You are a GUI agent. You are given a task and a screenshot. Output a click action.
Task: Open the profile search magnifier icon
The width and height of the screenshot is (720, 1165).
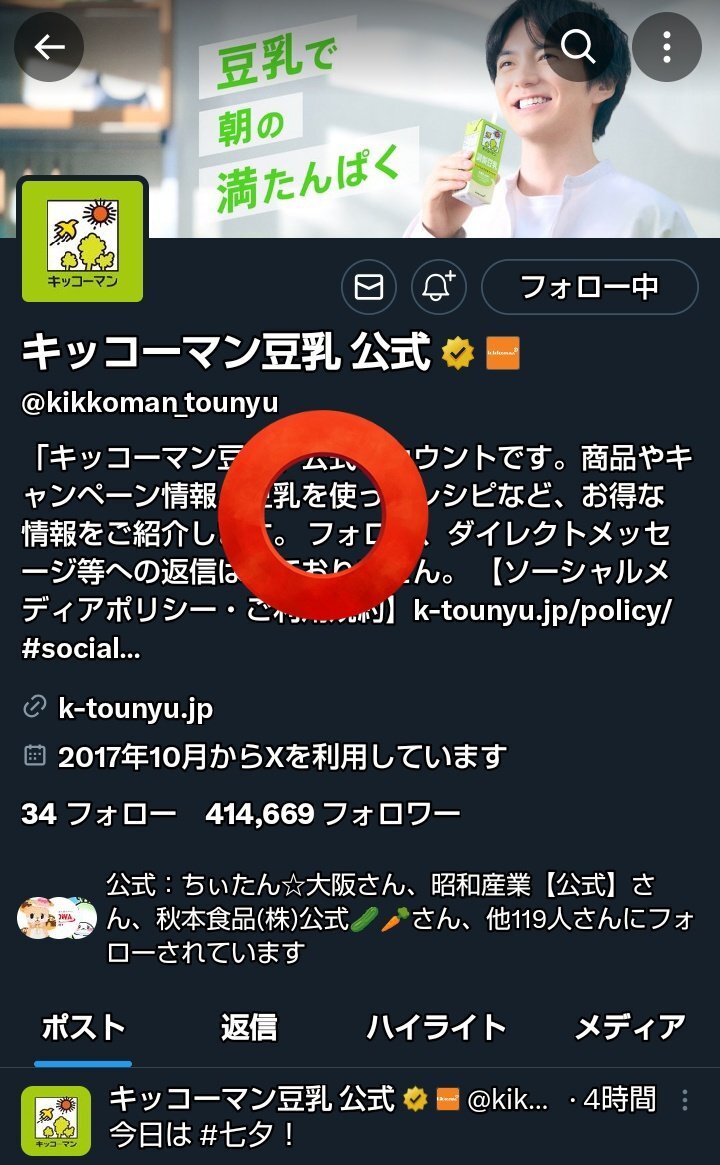pyautogui.click(x=579, y=47)
